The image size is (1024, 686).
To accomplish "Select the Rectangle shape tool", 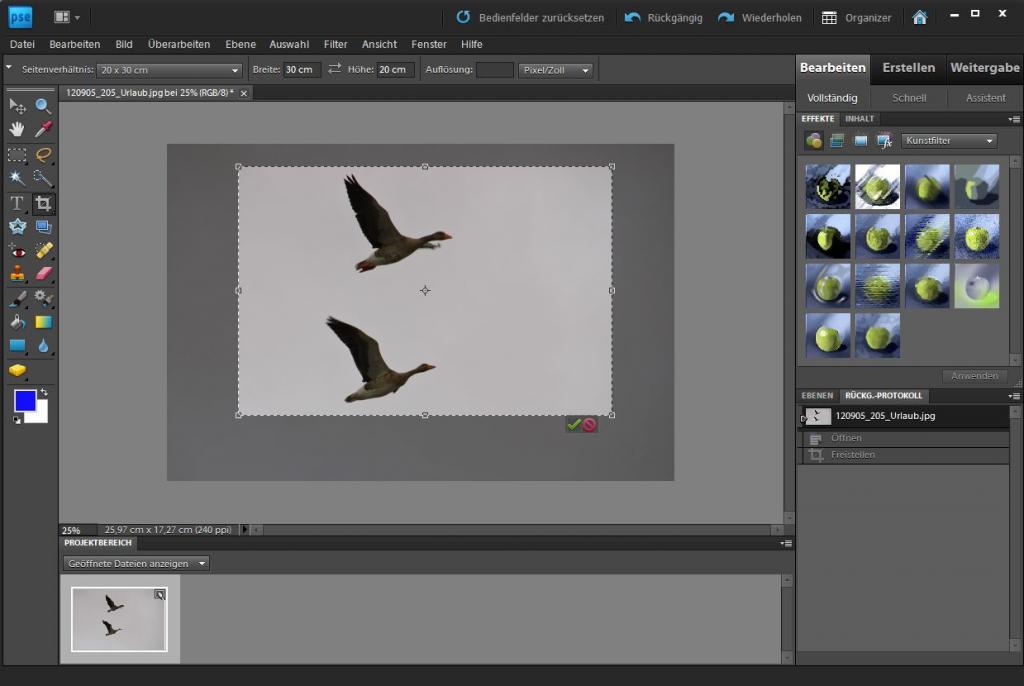I will [17, 346].
